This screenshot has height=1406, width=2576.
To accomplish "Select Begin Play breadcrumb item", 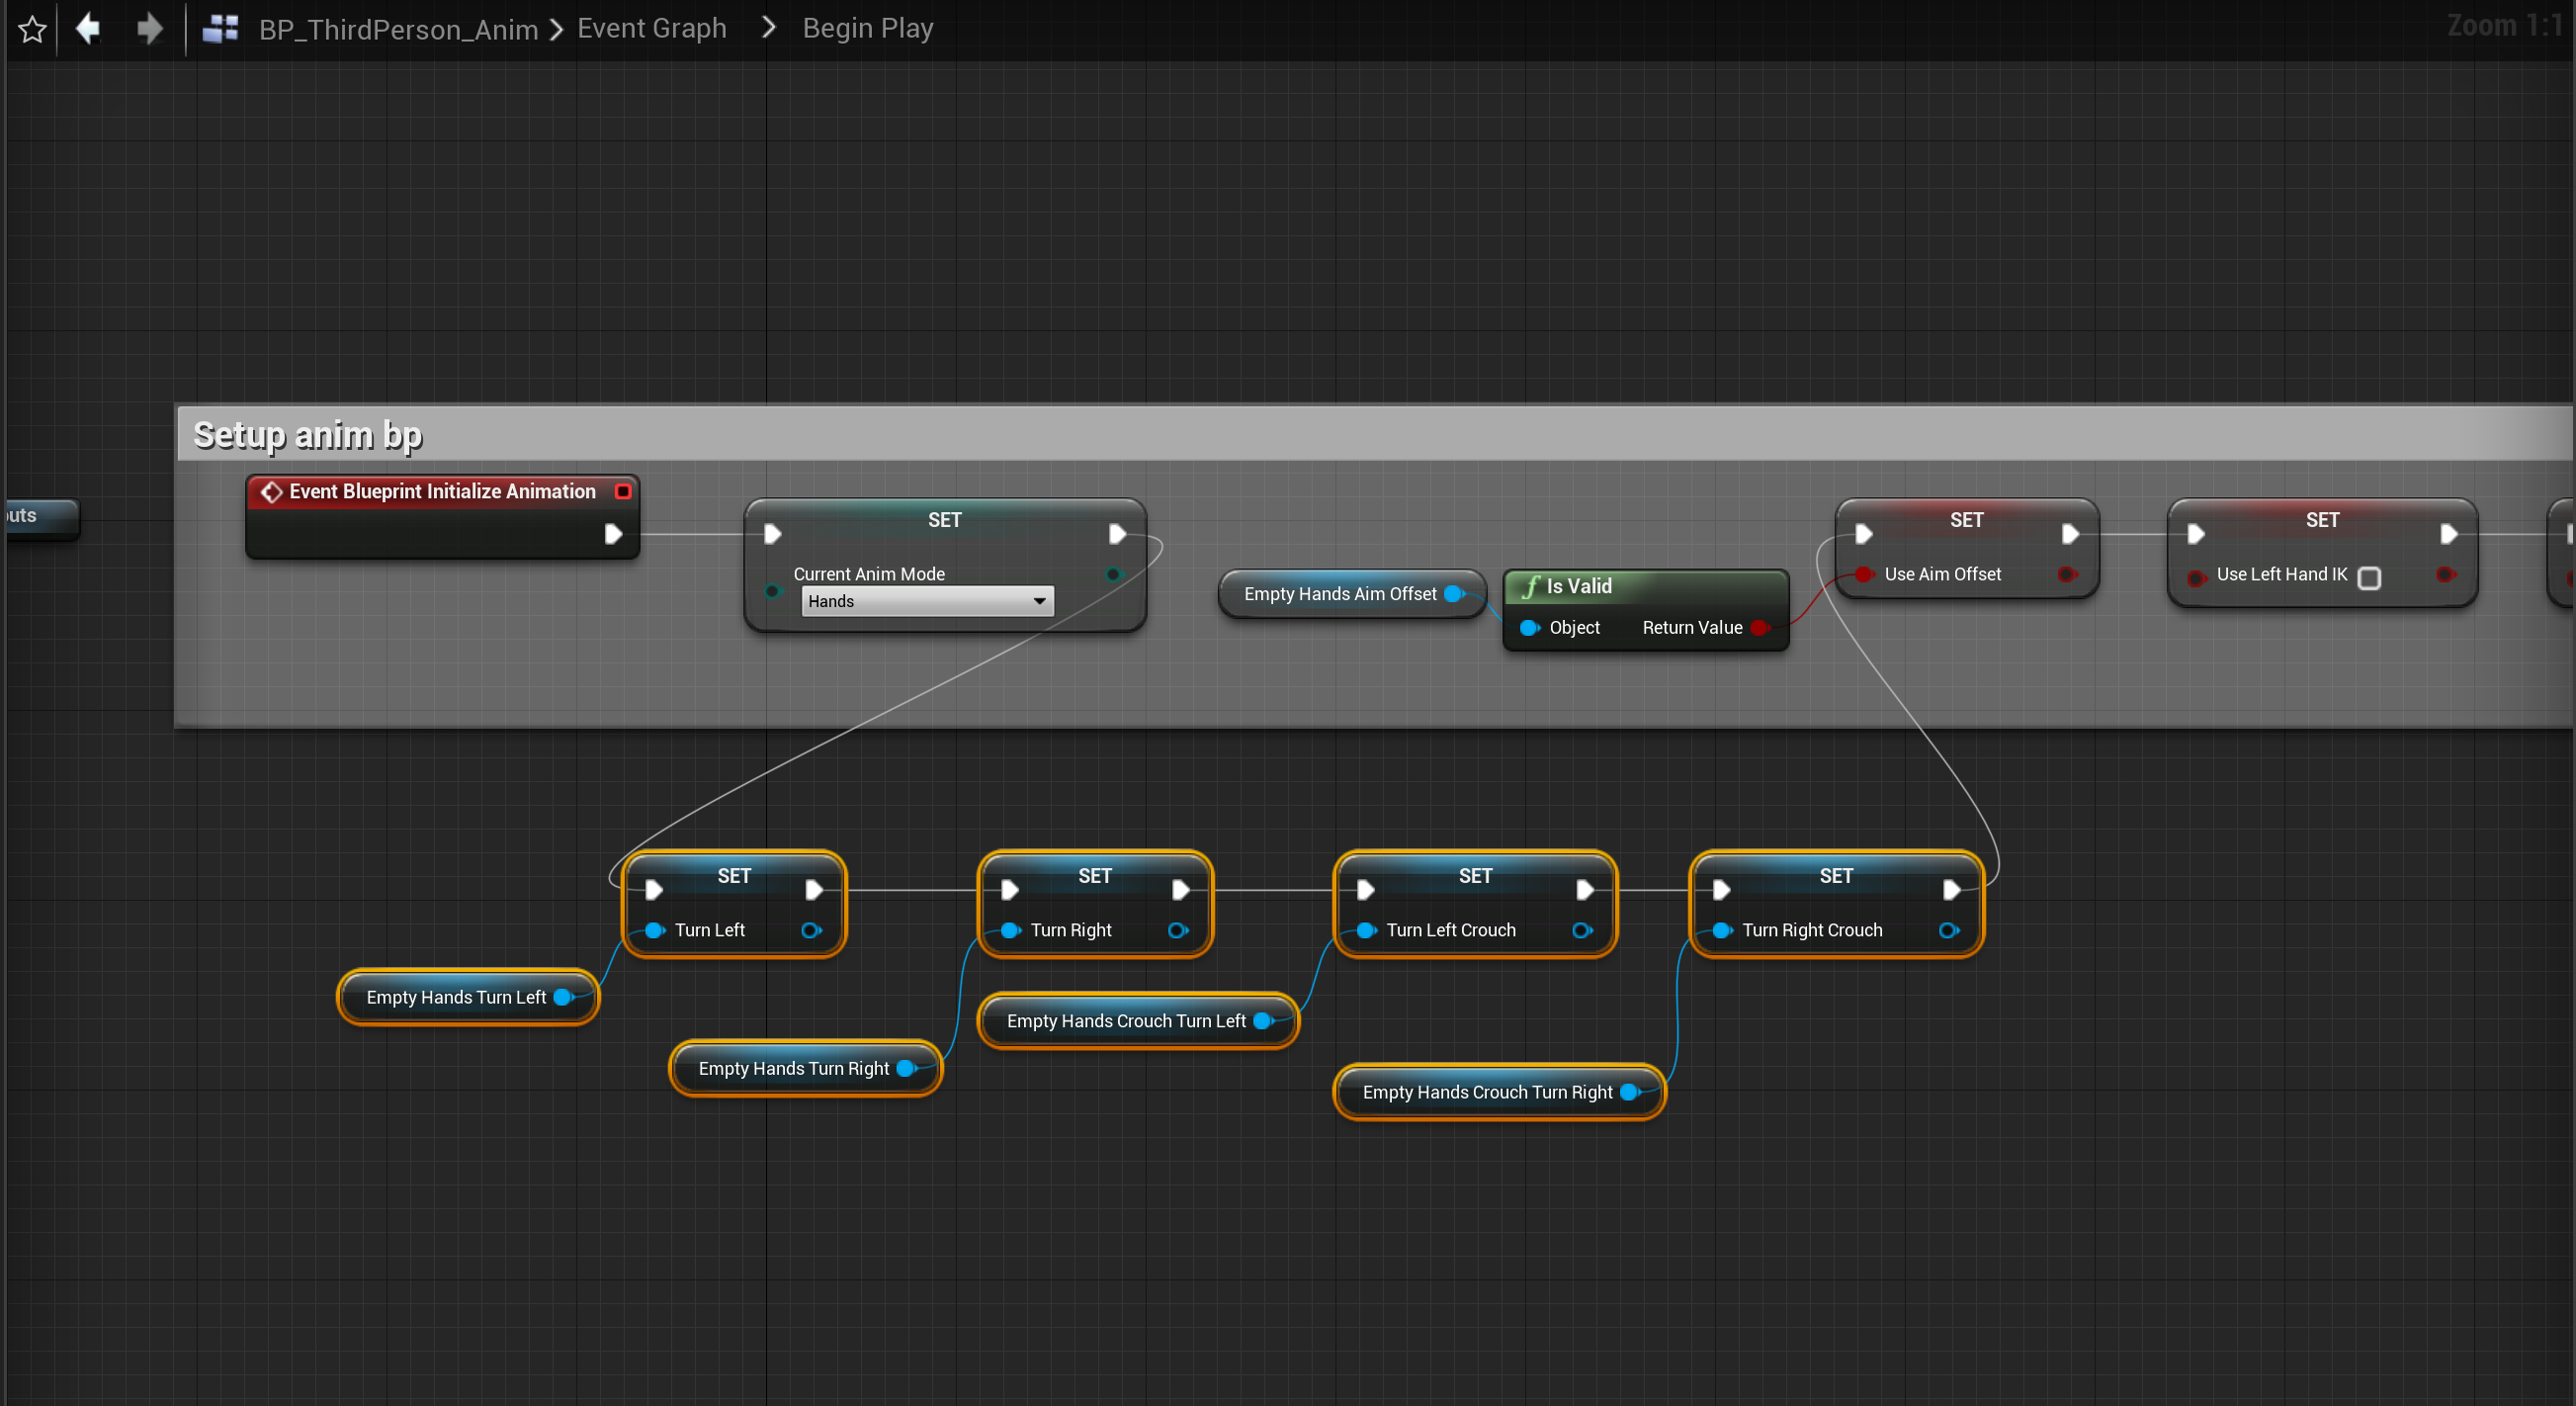I will click(867, 28).
